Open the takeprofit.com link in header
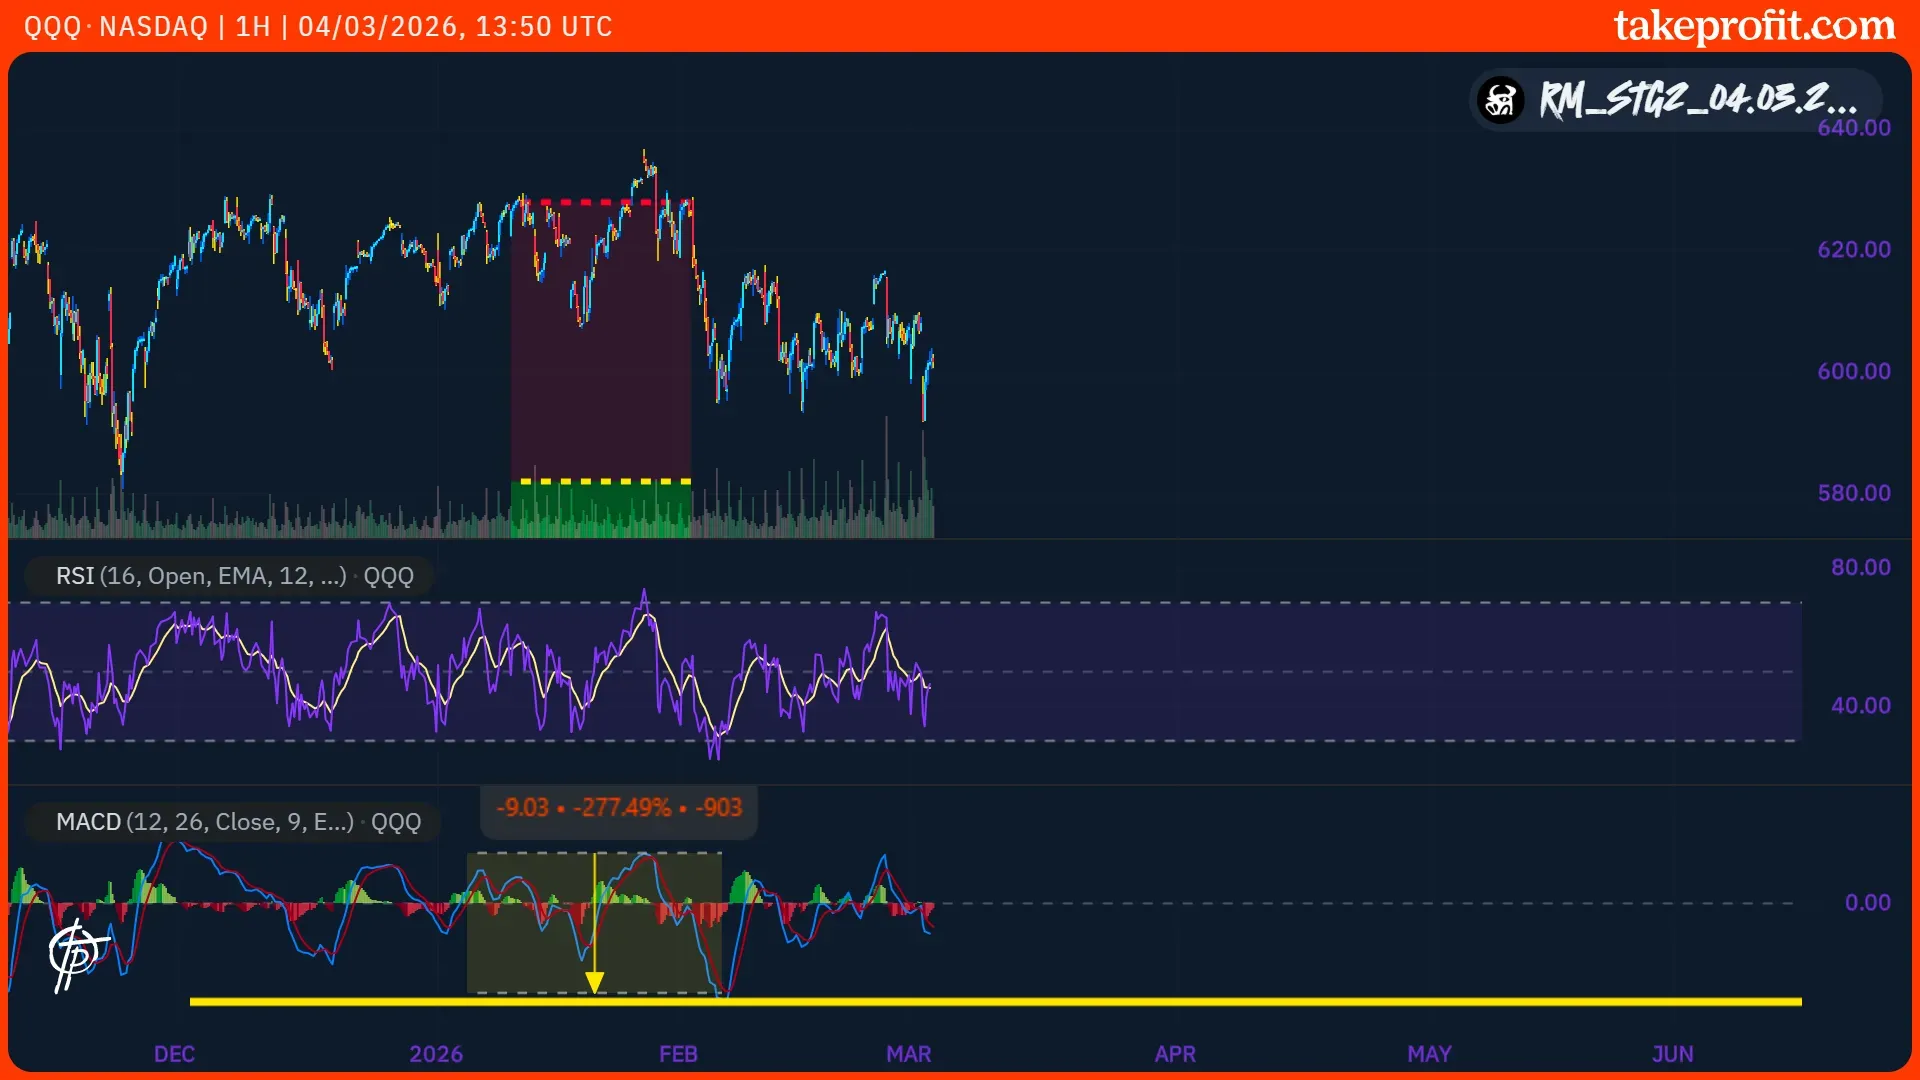This screenshot has height=1080, width=1920. [x=1754, y=26]
